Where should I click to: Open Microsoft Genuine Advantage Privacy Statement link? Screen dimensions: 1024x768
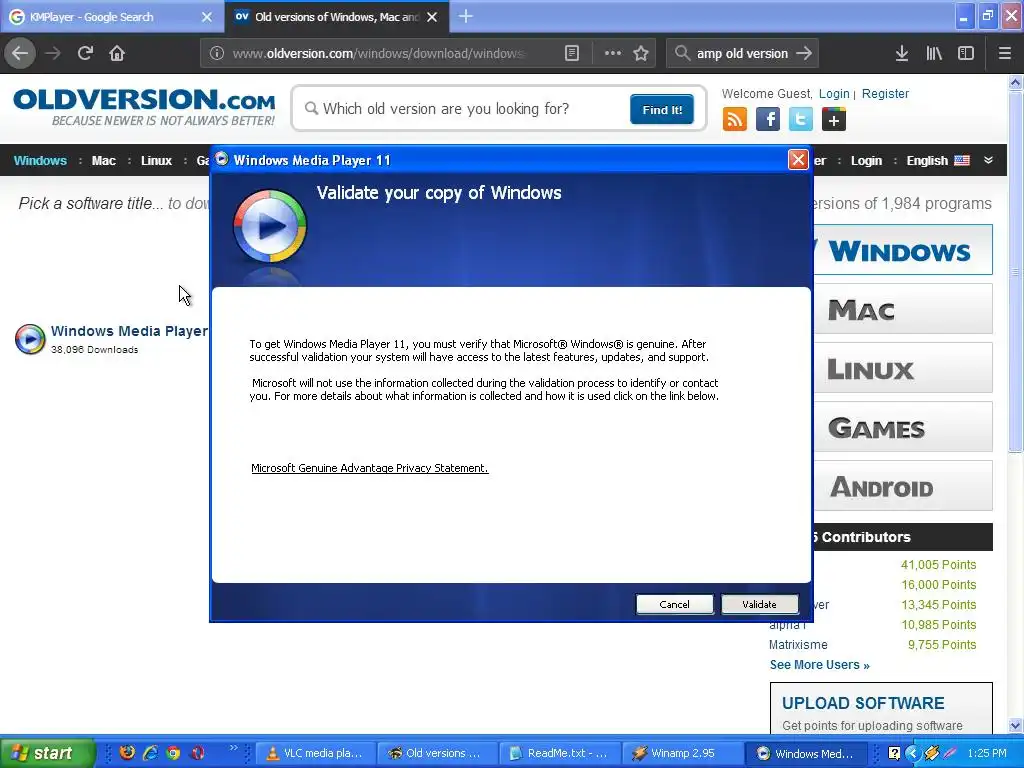tap(370, 468)
